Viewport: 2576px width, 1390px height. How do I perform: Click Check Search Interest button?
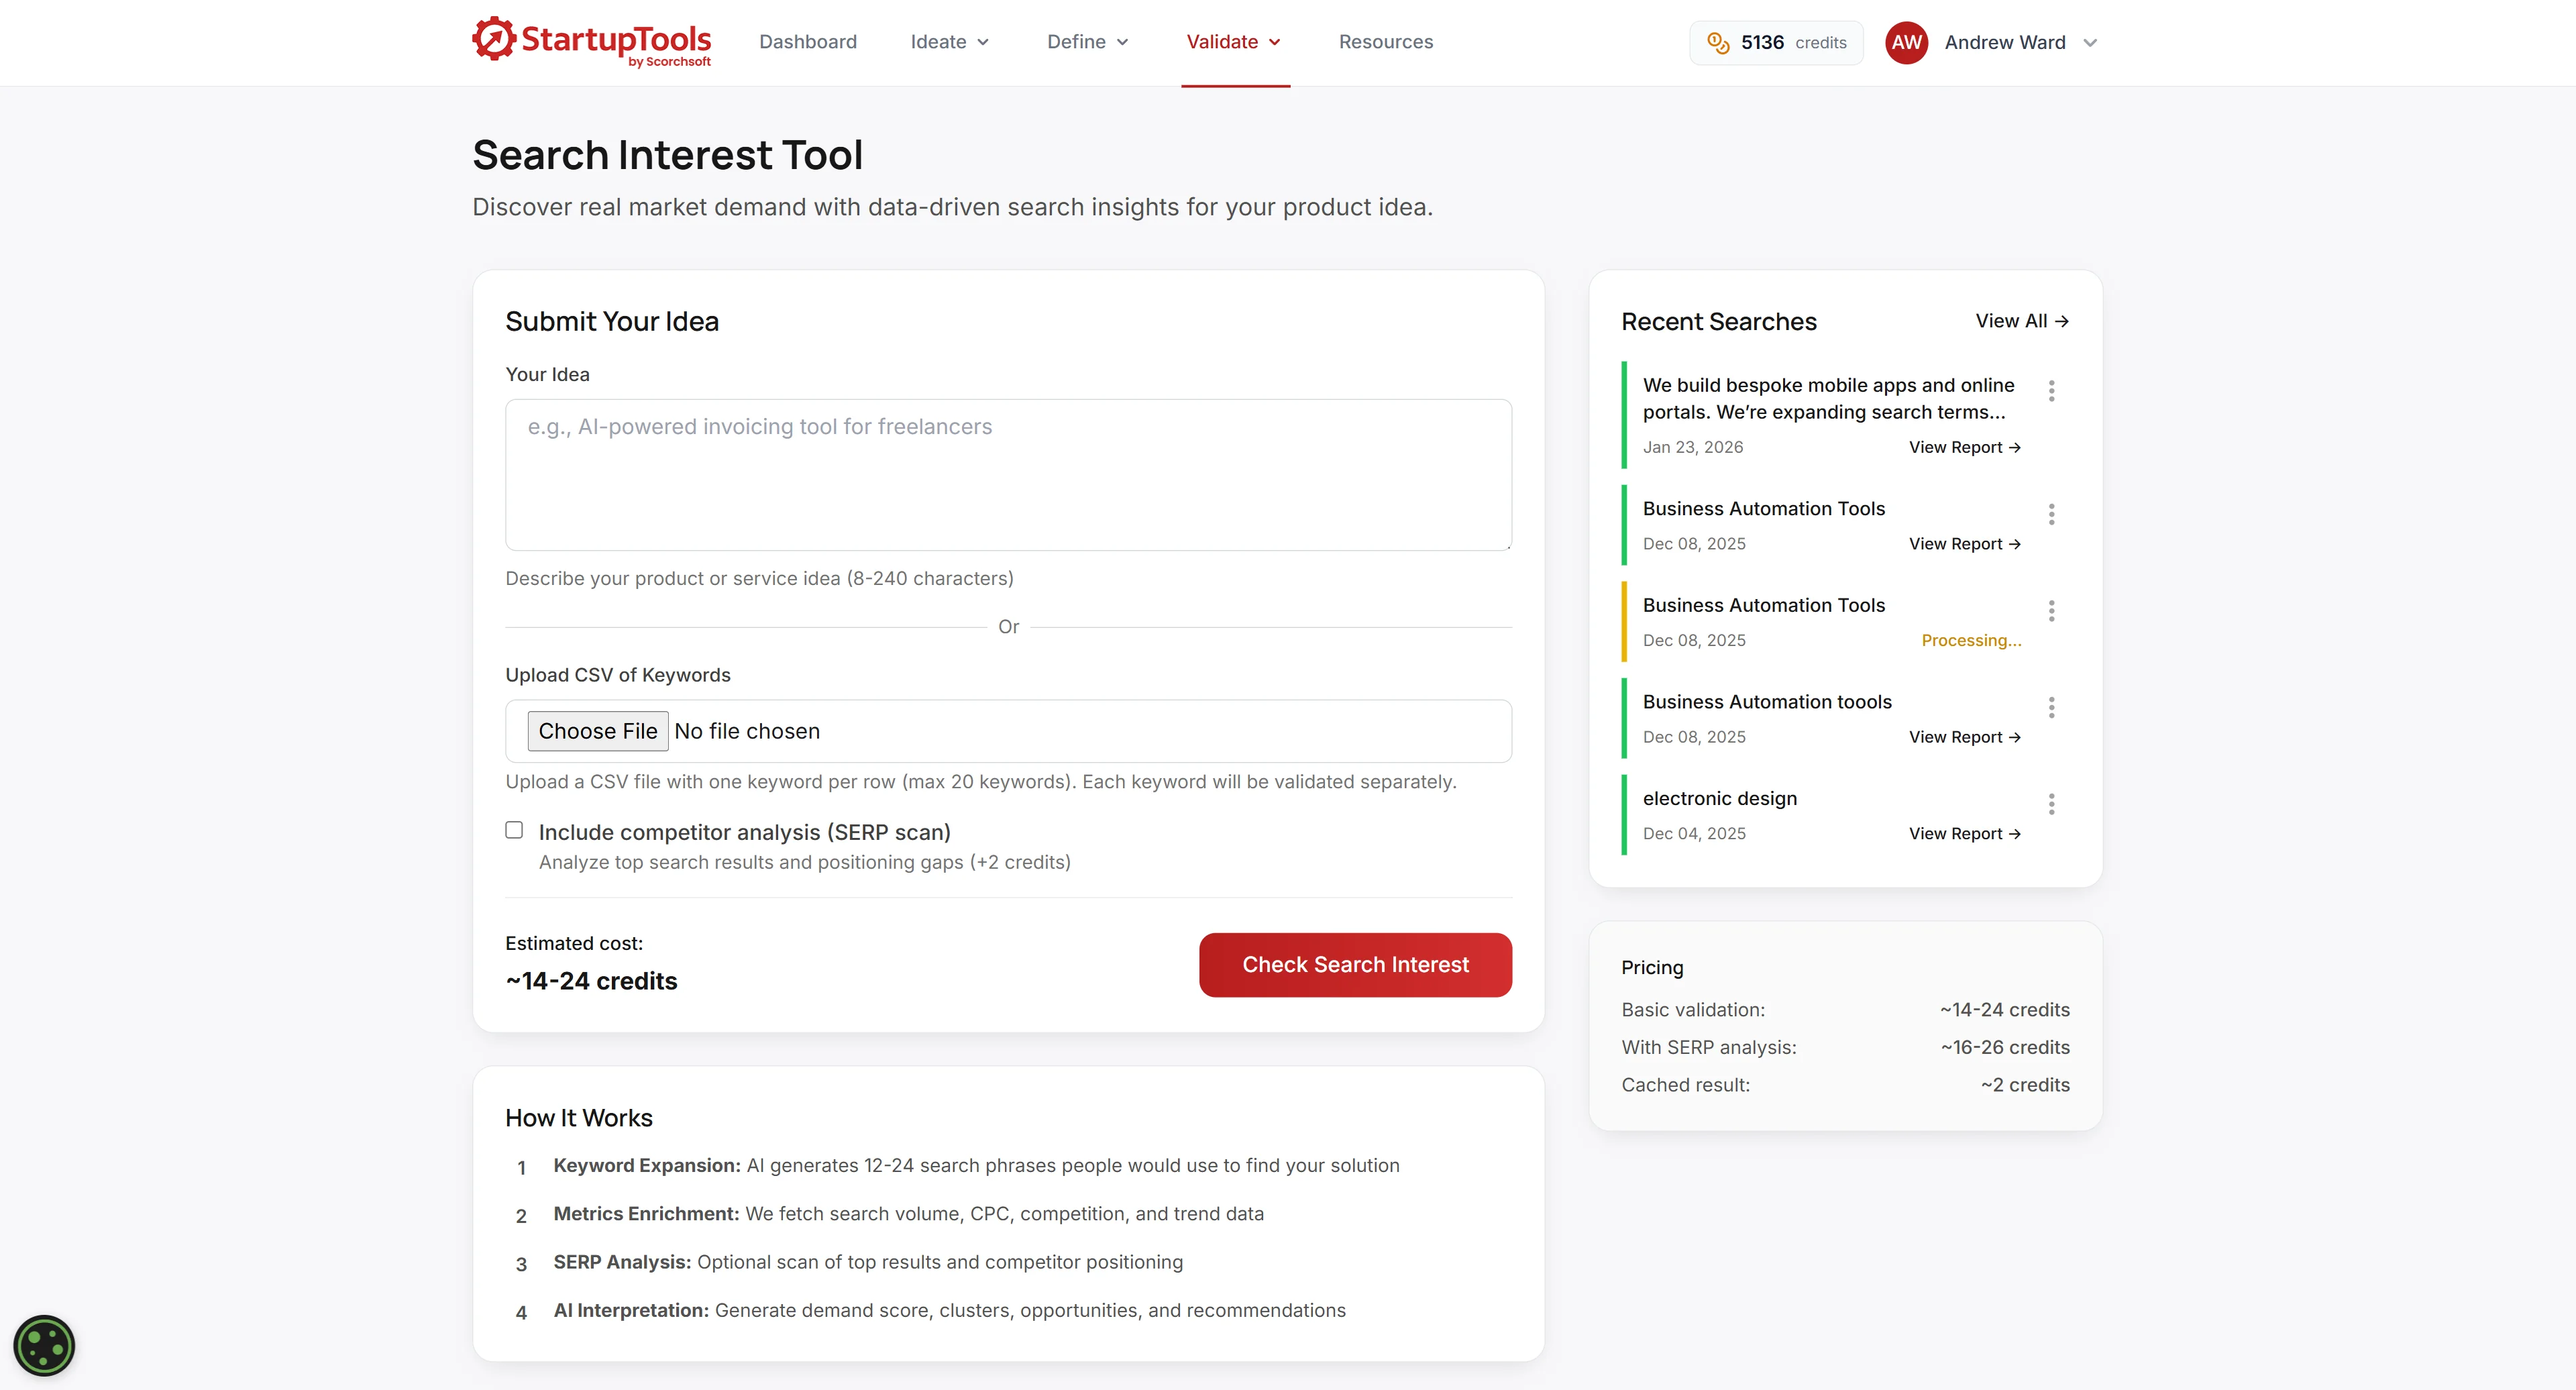tap(1355, 965)
